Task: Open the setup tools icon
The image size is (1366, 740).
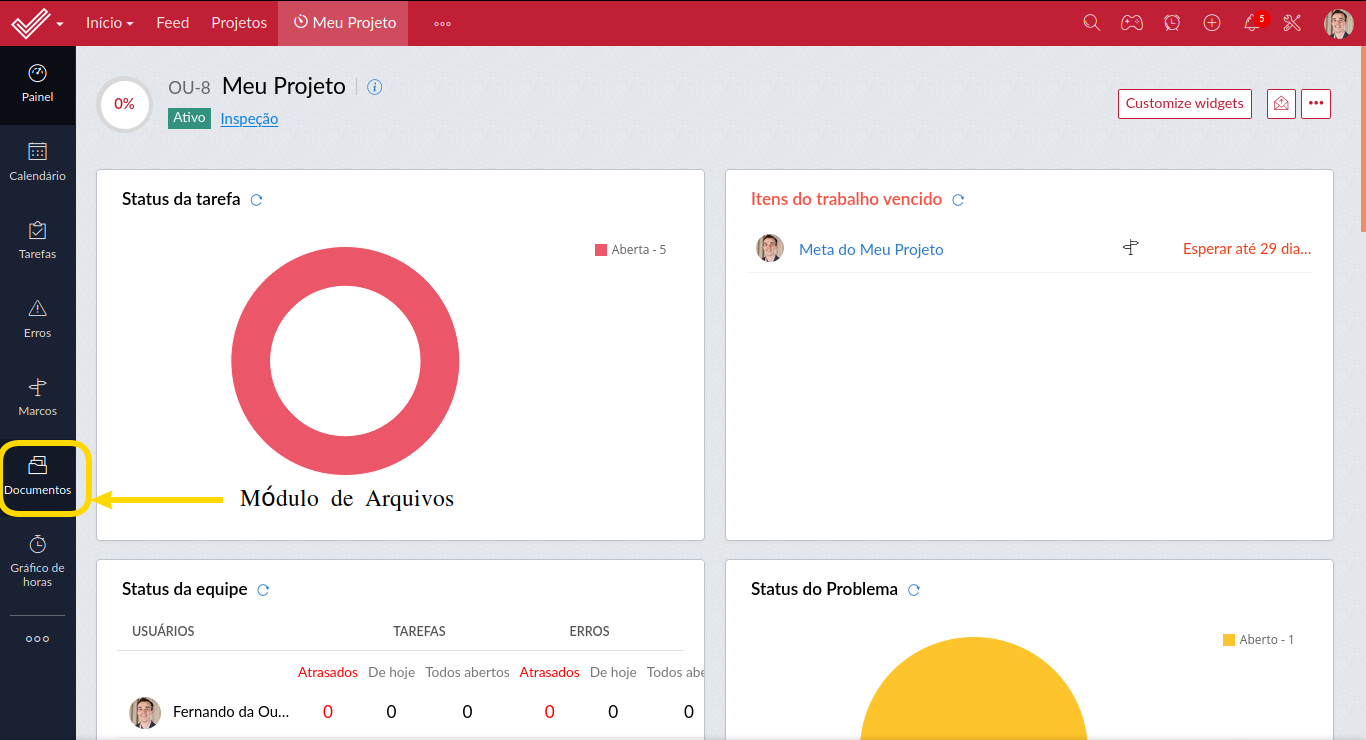Action: (1292, 22)
